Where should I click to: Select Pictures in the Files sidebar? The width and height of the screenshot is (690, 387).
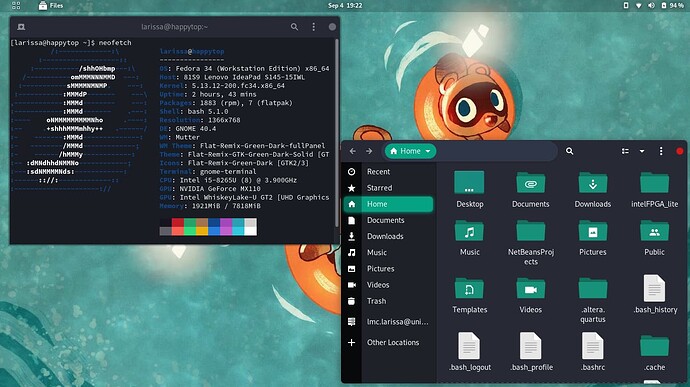pyautogui.click(x=388, y=269)
